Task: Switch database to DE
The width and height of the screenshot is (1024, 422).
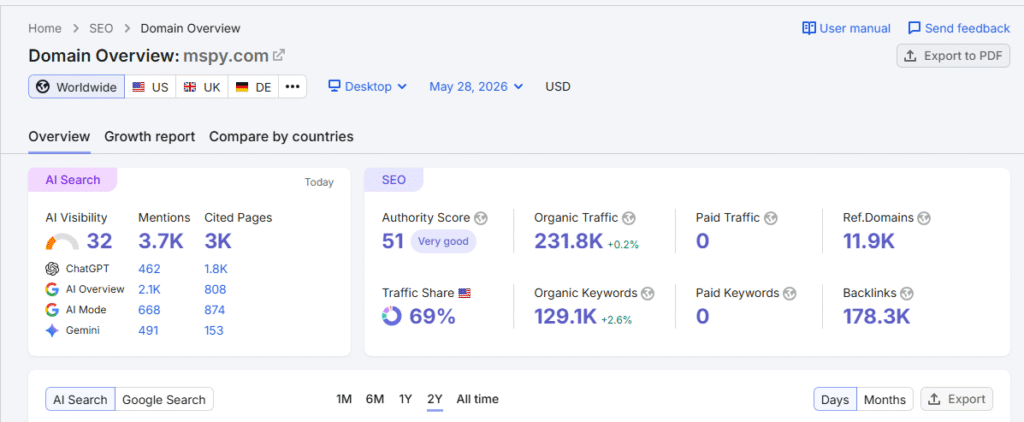Action: coord(253,87)
